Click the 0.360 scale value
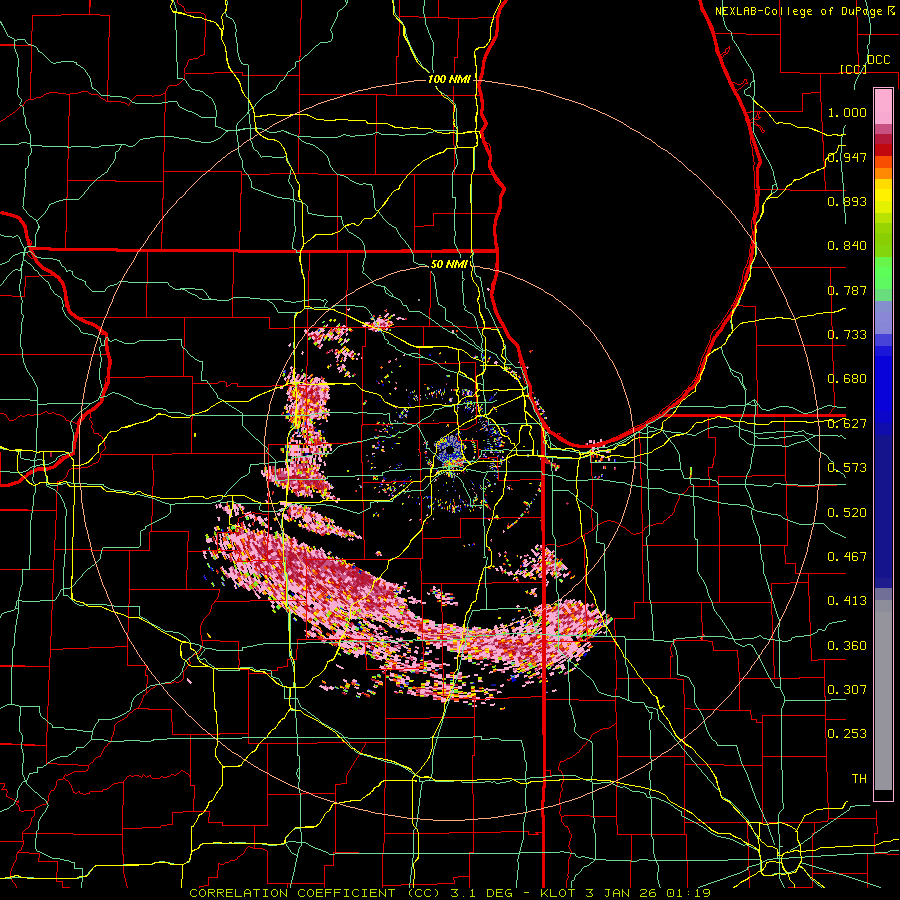 tap(847, 646)
